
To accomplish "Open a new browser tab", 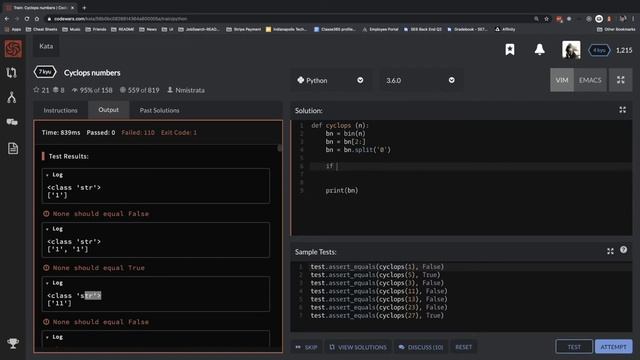I will click(x=84, y=7).
